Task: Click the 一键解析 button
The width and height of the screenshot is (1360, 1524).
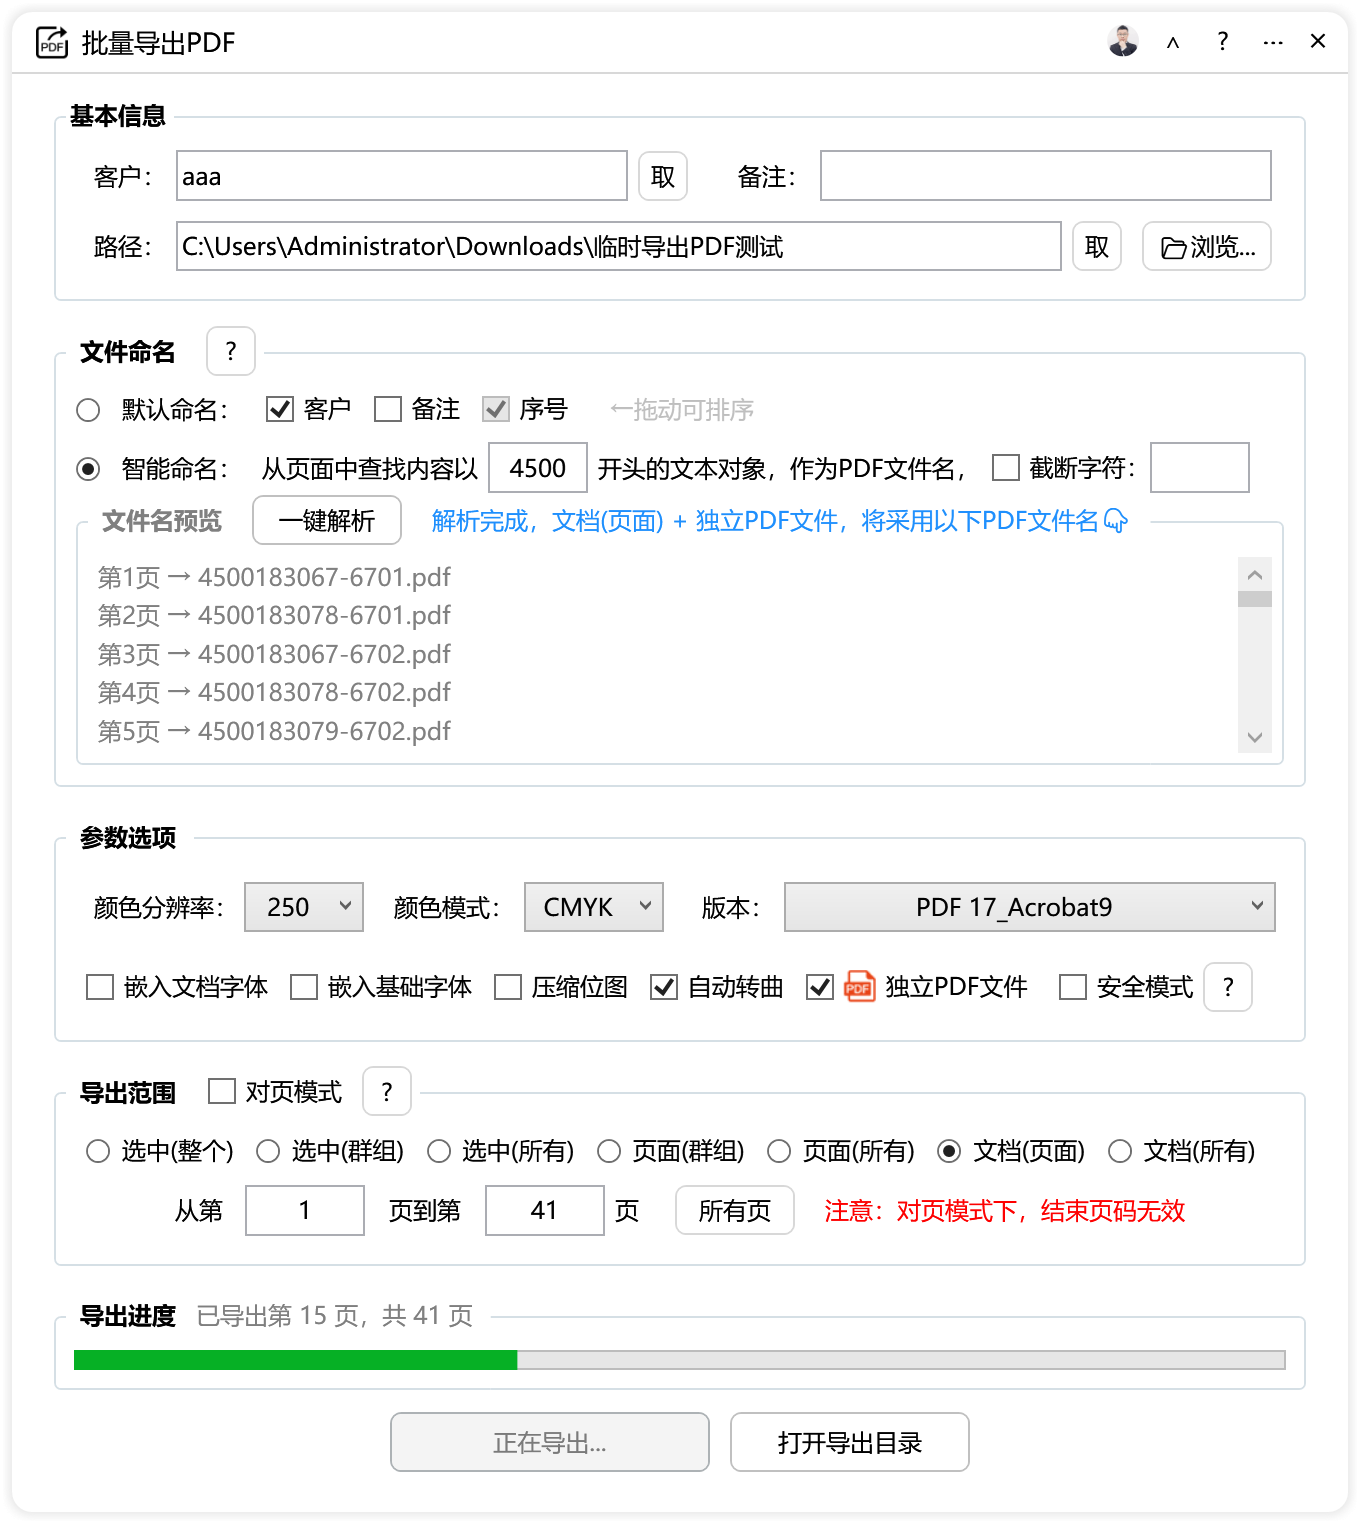Action: click(327, 521)
